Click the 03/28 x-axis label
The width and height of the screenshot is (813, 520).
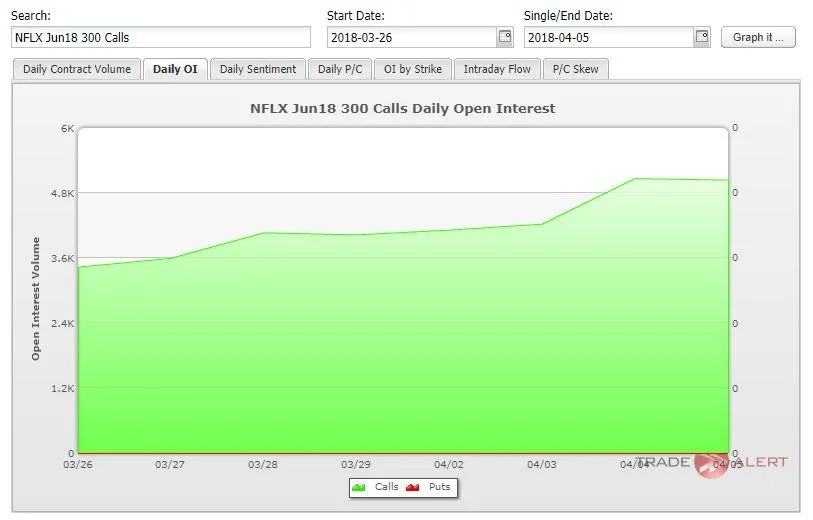pyautogui.click(x=263, y=465)
